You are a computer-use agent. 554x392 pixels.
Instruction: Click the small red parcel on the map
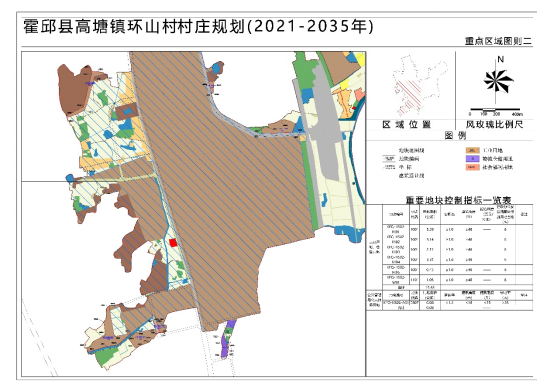click(x=173, y=242)
